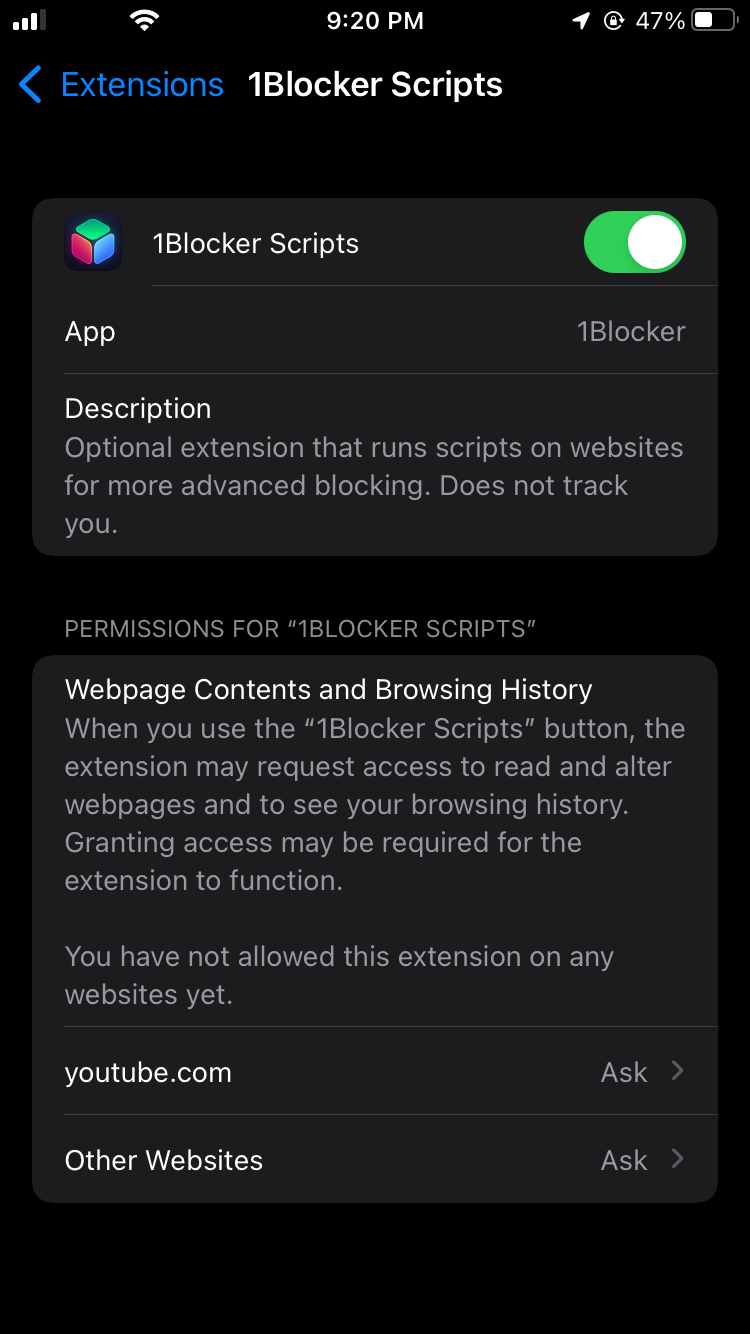Tap the 1Blocker Scripts row label
Viewport: 750px width, 1334px height.
(256, 243)
